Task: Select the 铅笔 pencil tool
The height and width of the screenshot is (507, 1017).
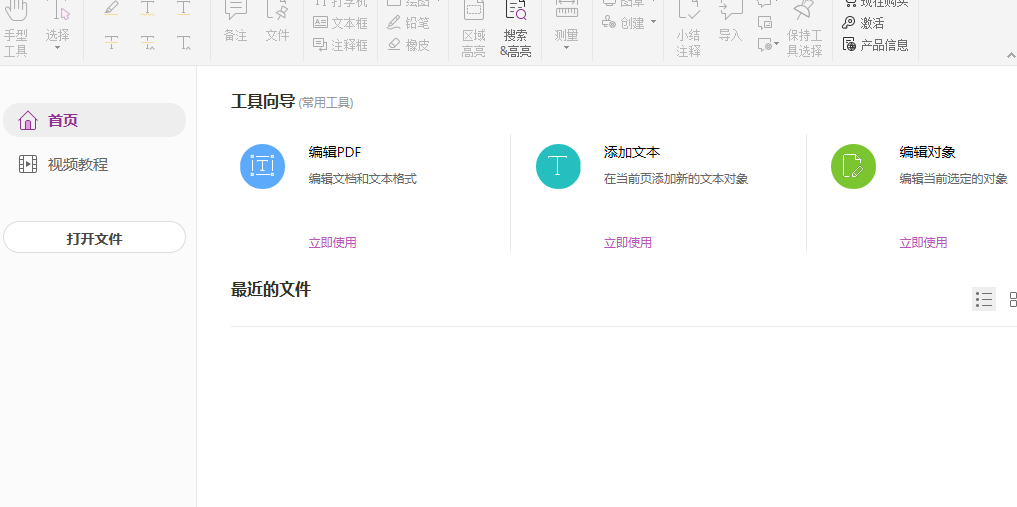Action: click(x=408, y=23)
